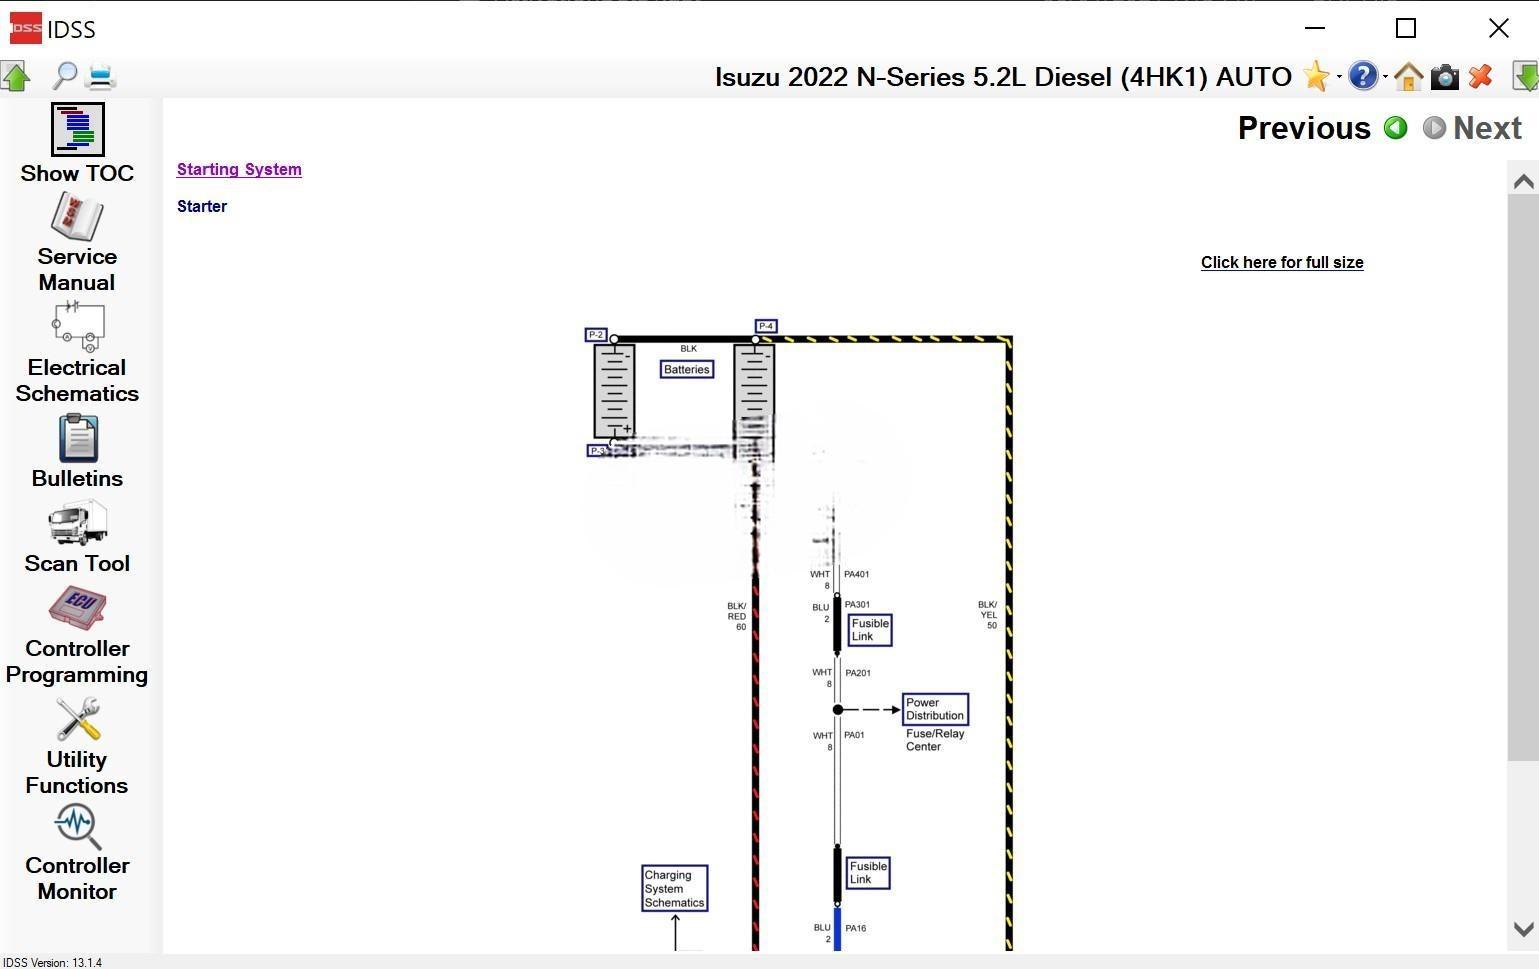Click the magnifying glass search icon
Viewport: 1539px width, 969px height.
pyautogui.click(x=65, y=76)
